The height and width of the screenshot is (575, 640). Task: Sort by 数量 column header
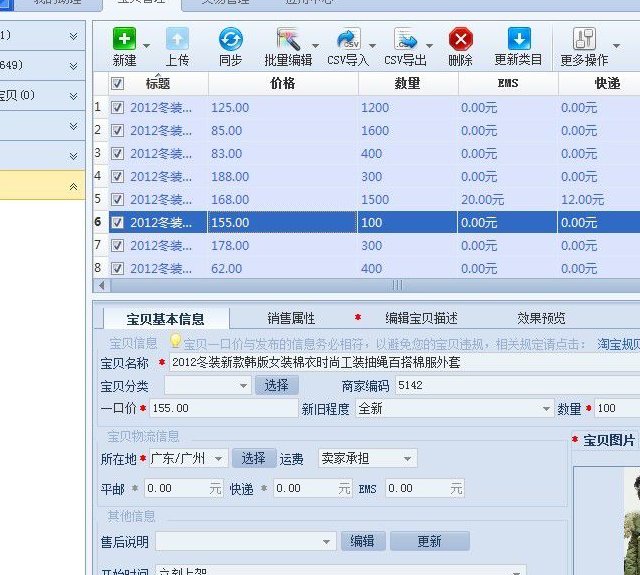point(407,84)
